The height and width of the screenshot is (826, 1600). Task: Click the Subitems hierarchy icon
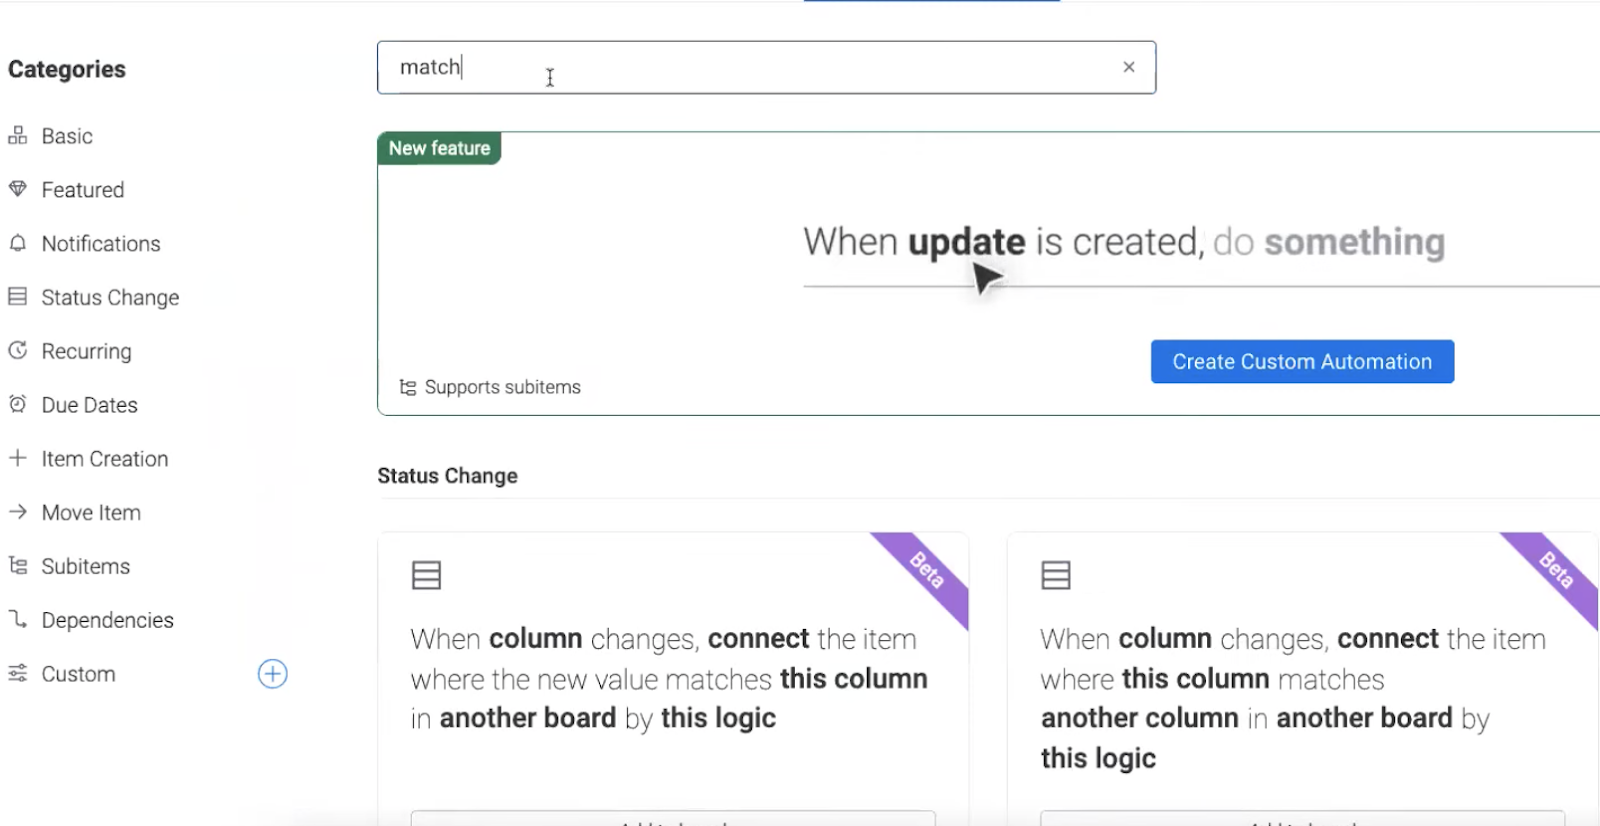[x=17, y=566]
